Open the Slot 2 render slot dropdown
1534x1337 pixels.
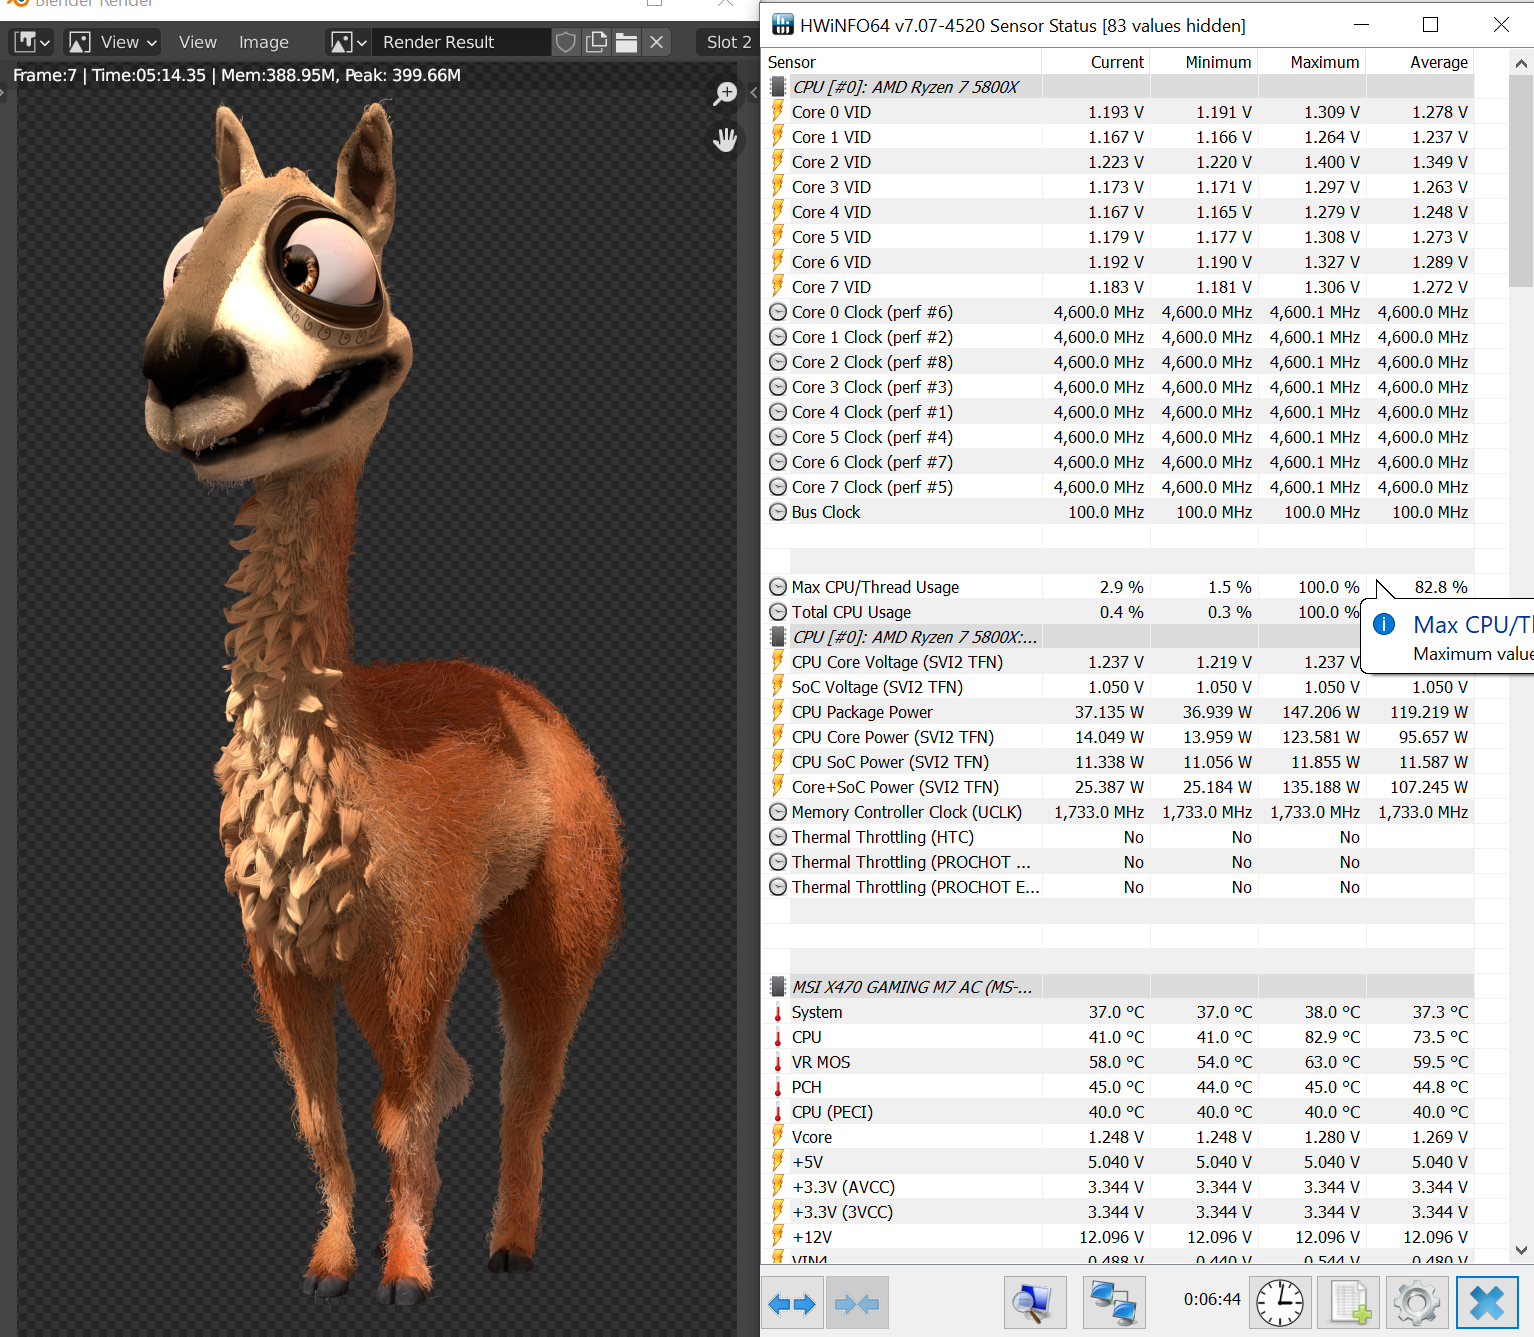pos(729,42)
